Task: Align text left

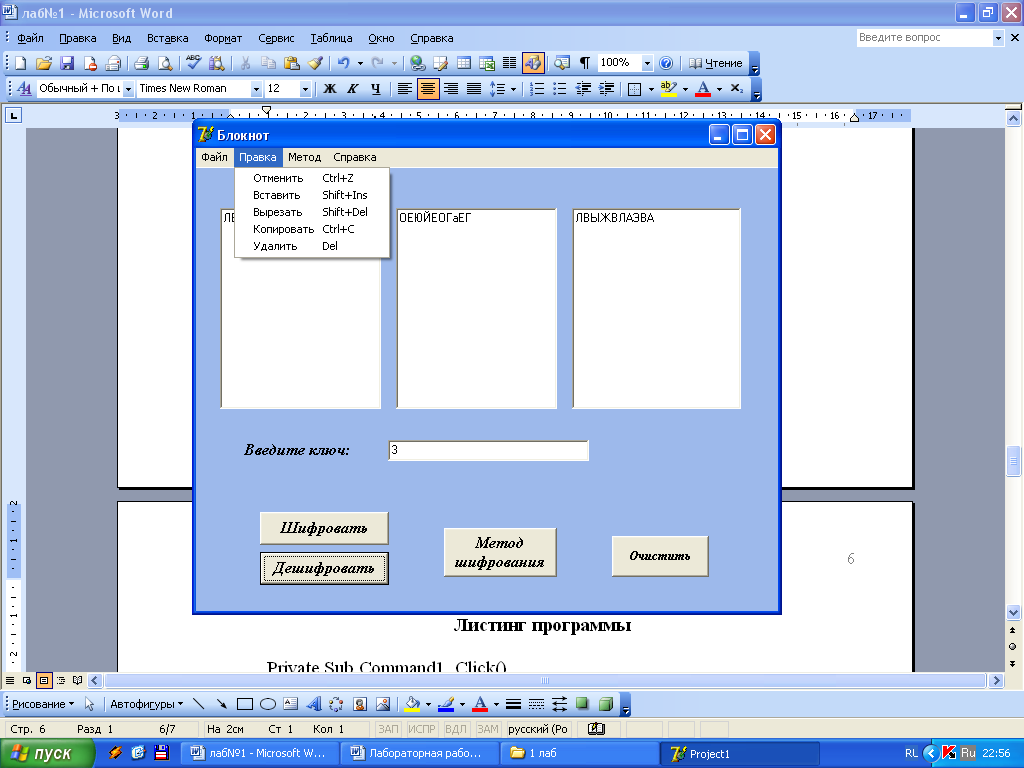Action: tap(405, 88)
